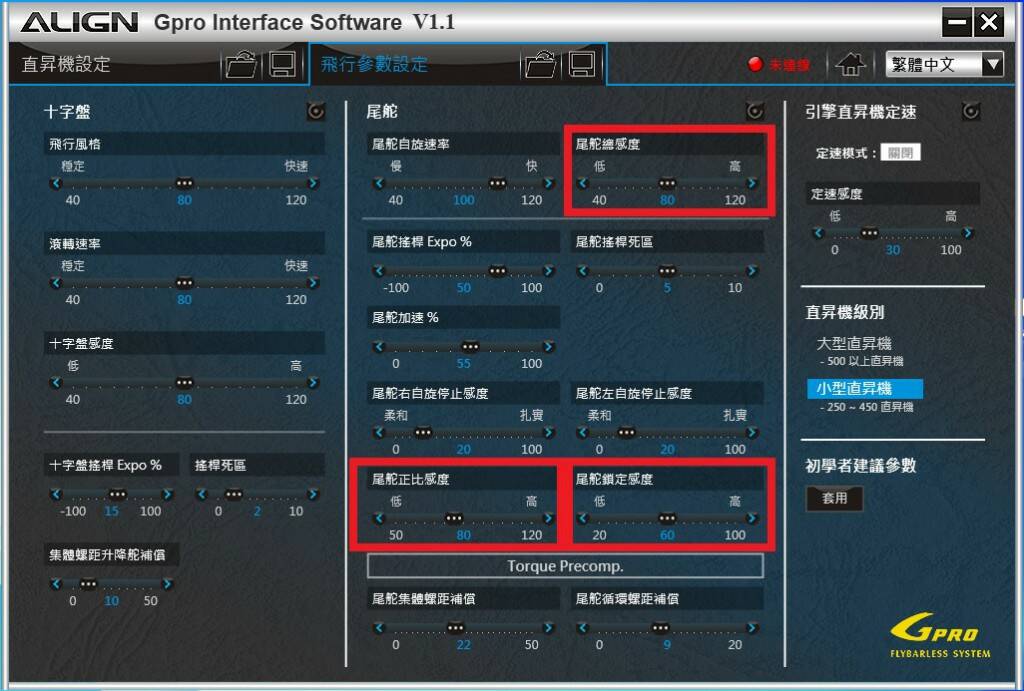Reset icon in 尾舵 section header

pos(755,112)
